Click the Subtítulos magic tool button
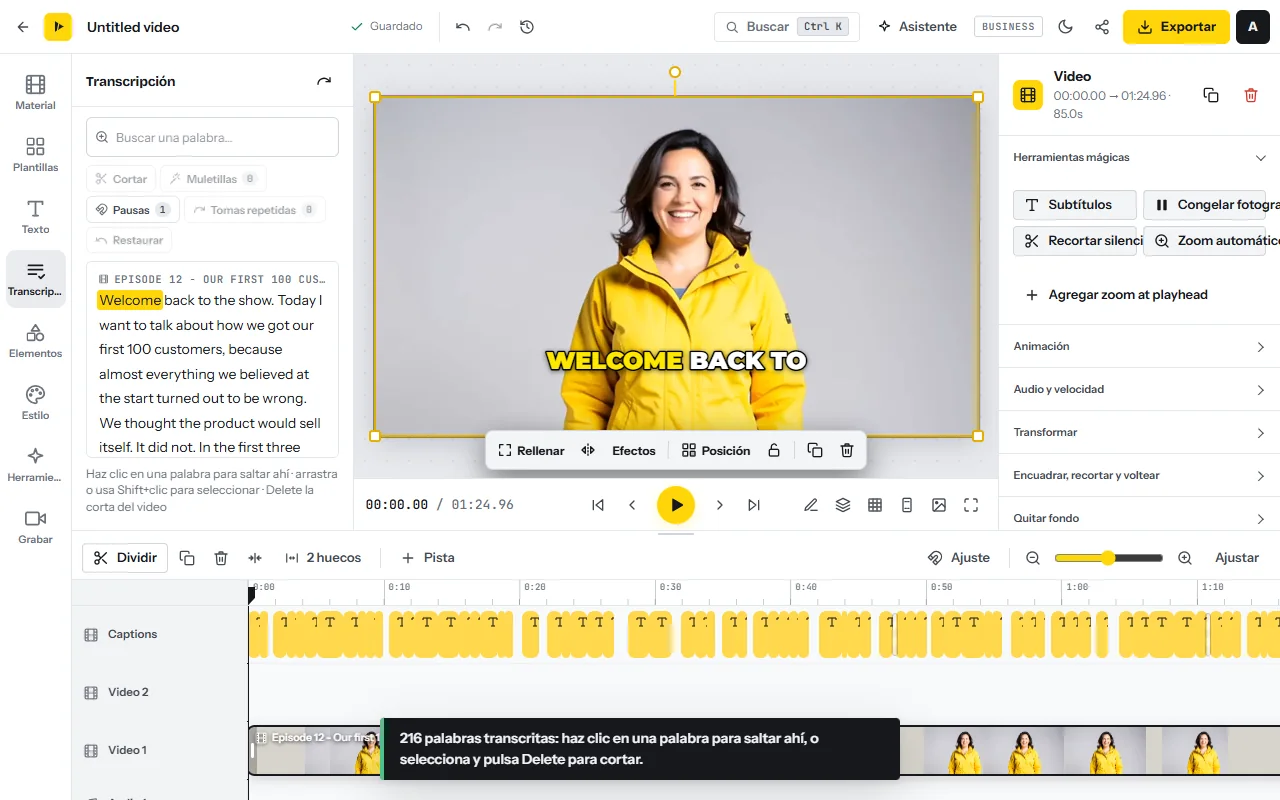 point(1075,205)
